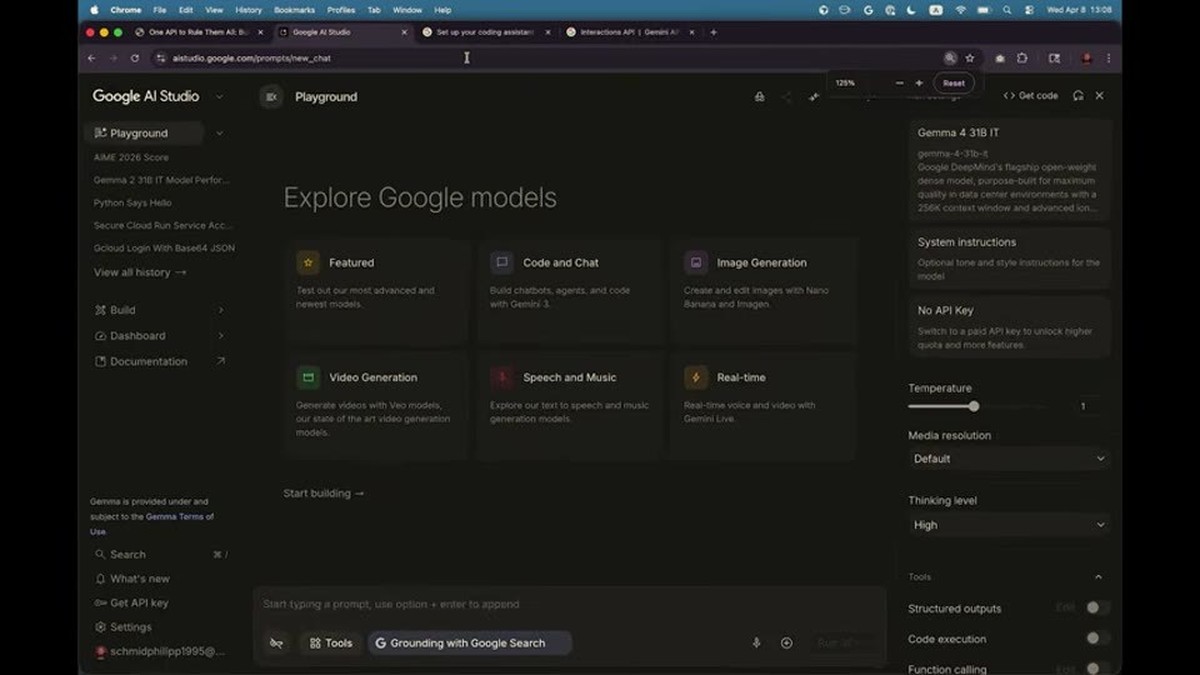1200x675 pixels.
Task: Toggle Function calling switch
Action: pyautogui.click(x=1097, y=668)
